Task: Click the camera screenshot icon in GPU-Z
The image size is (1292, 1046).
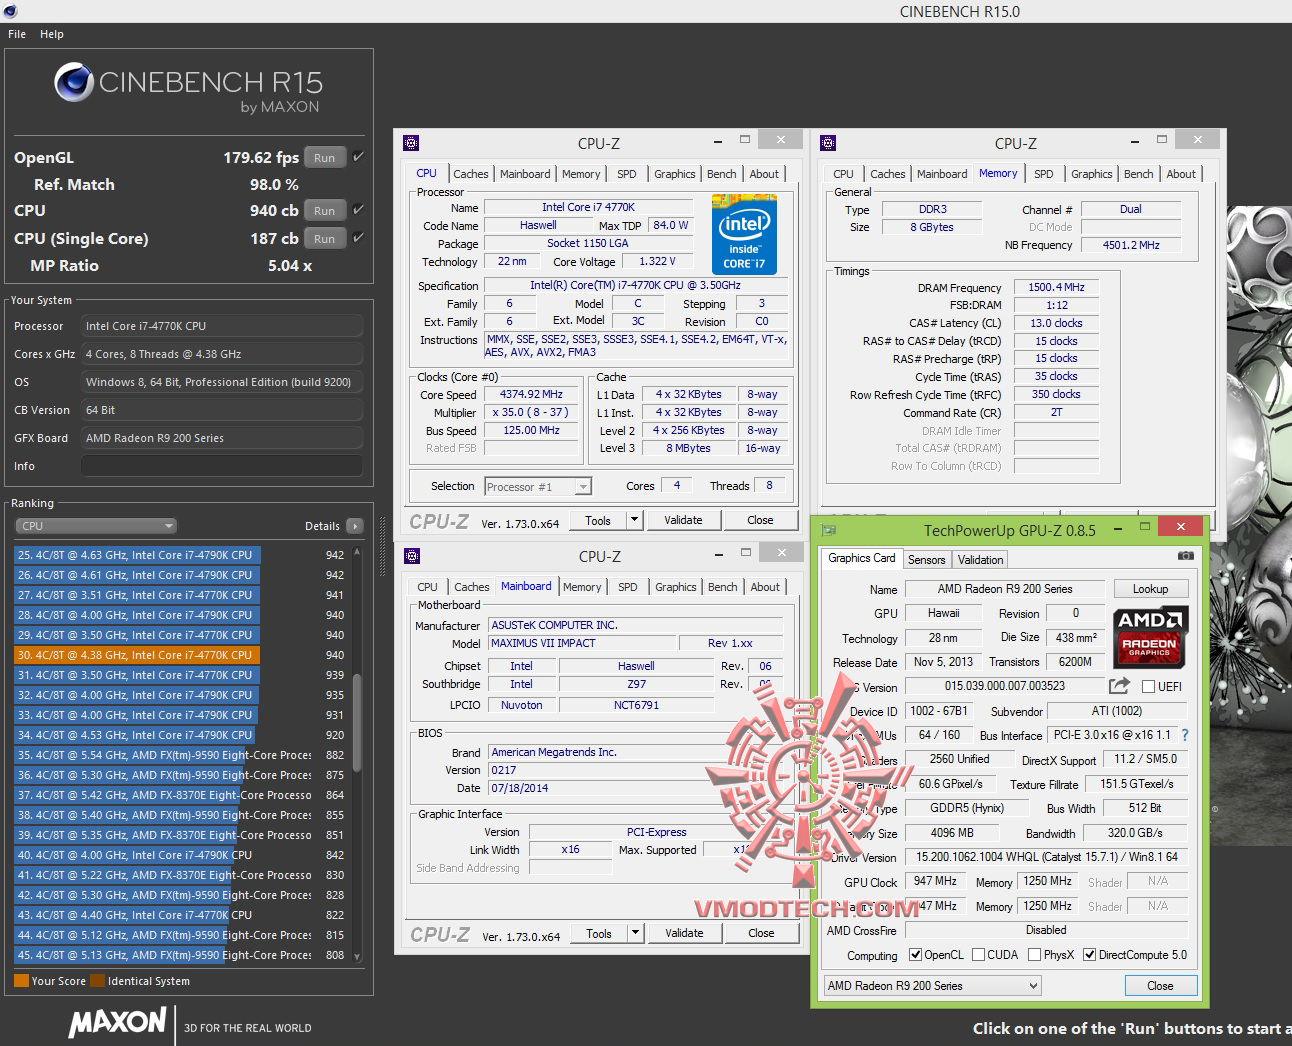Action: point(1185,556)
